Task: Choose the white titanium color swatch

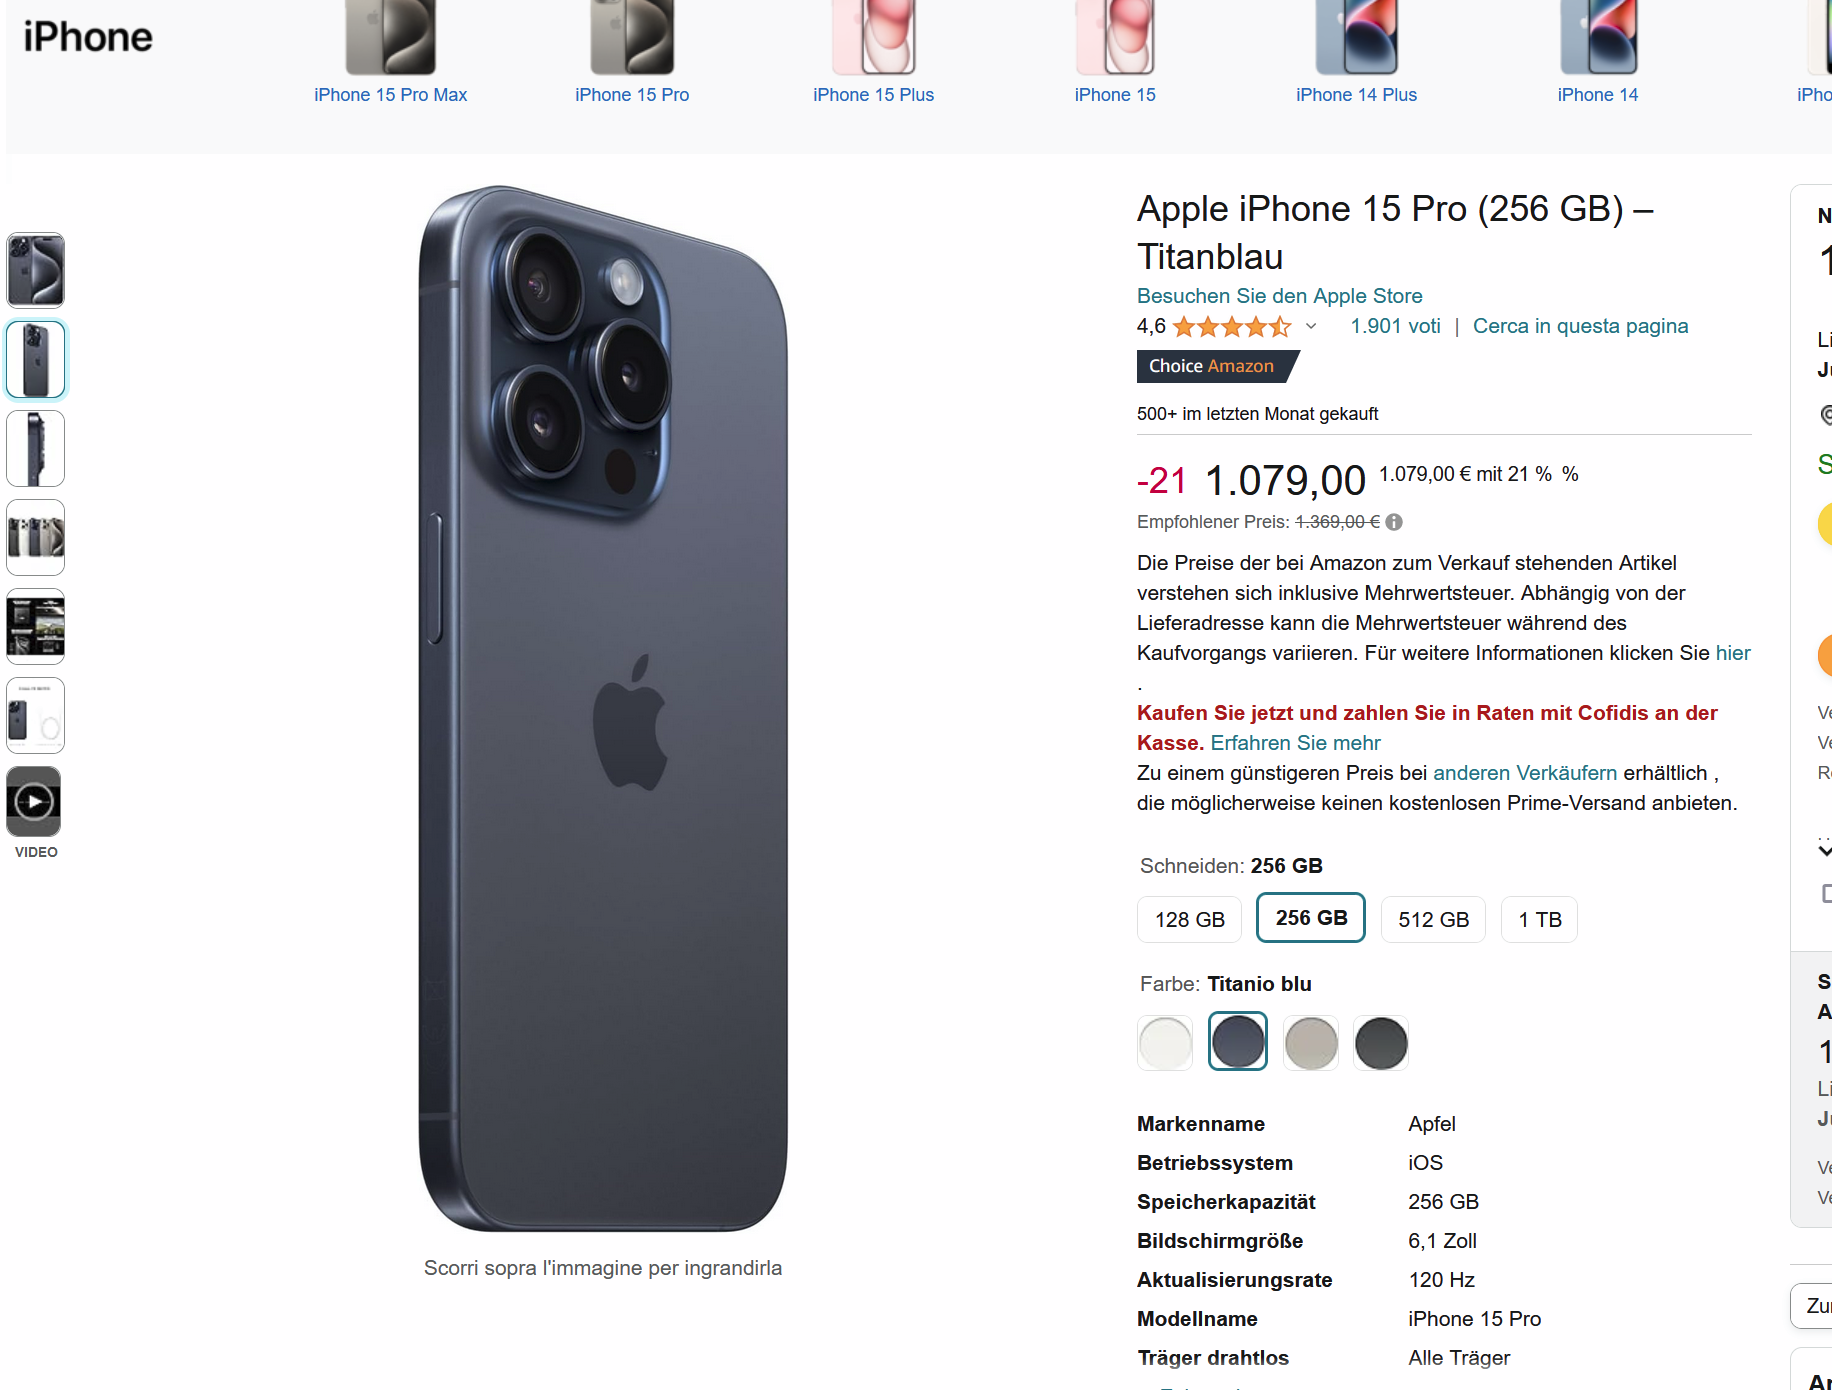Action: click(x=1165, y=1043)
